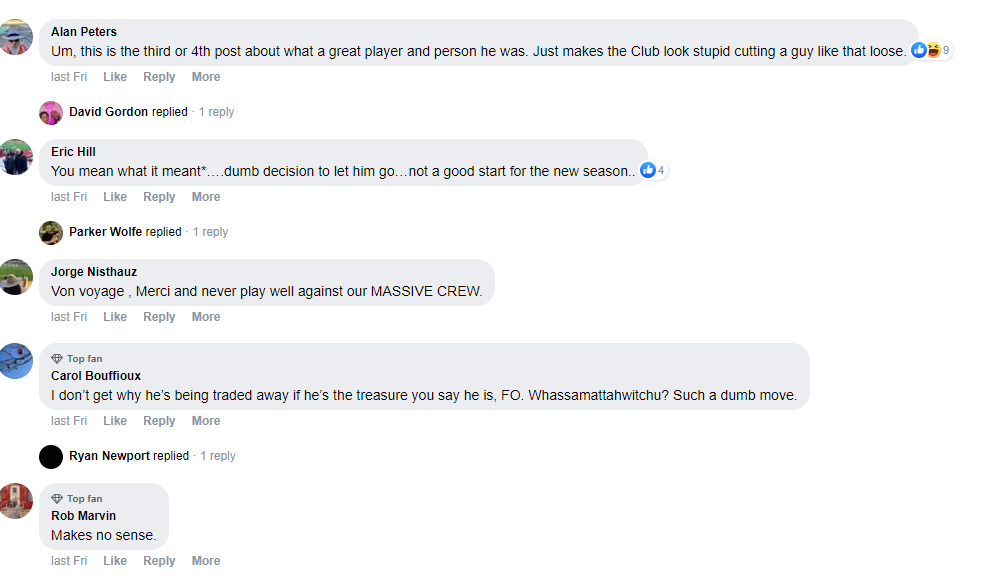The image size is (1002, 578).
Task: Expand David Gordon's 1 reply
Action: [216, 112]
